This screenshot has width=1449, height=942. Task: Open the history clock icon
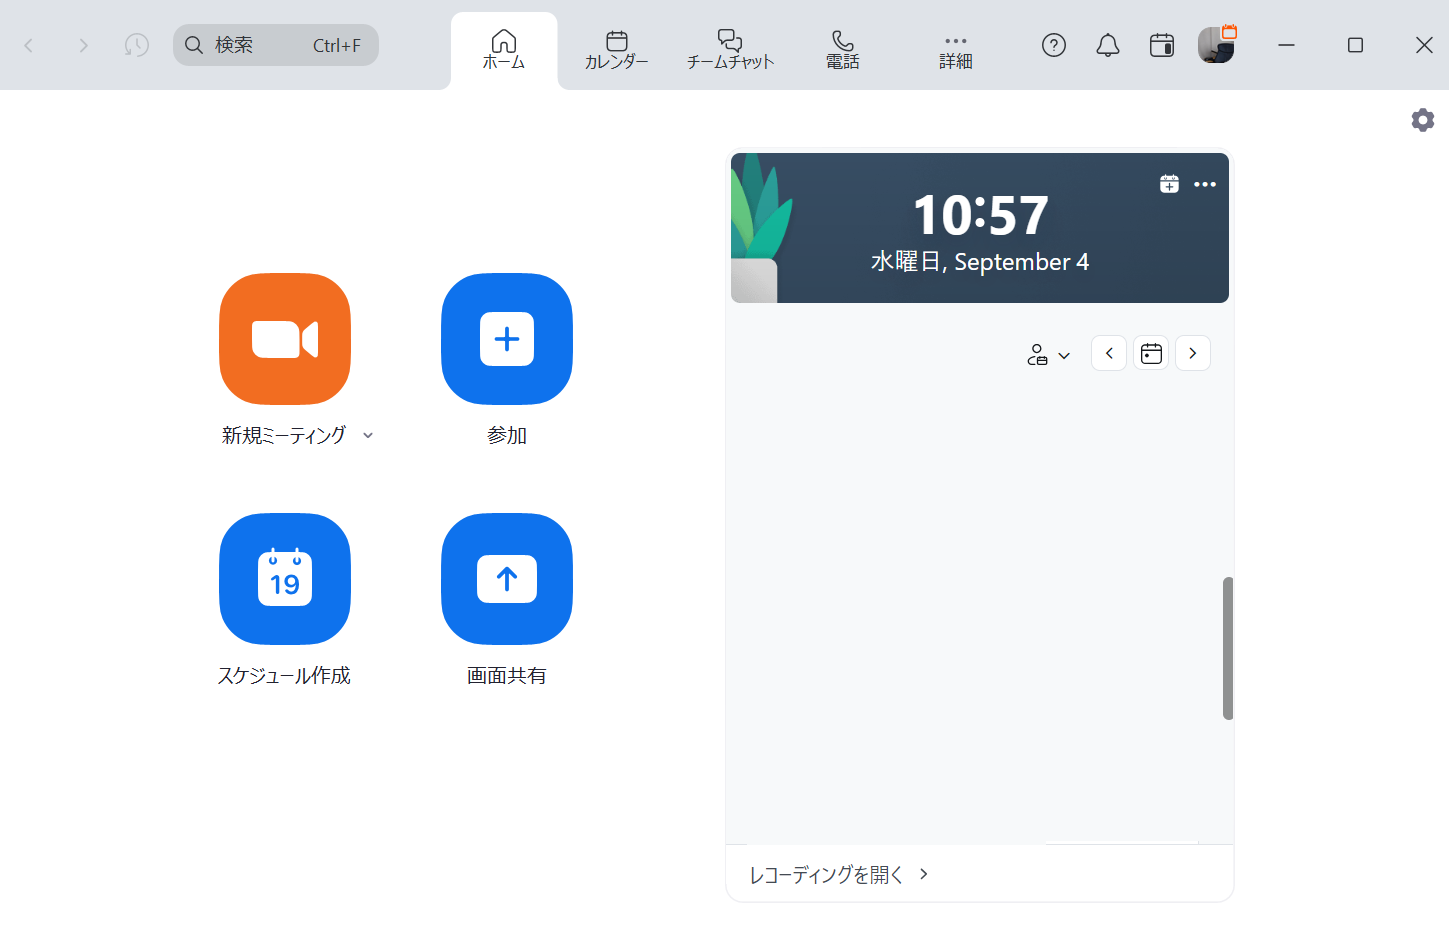[137, 45]
